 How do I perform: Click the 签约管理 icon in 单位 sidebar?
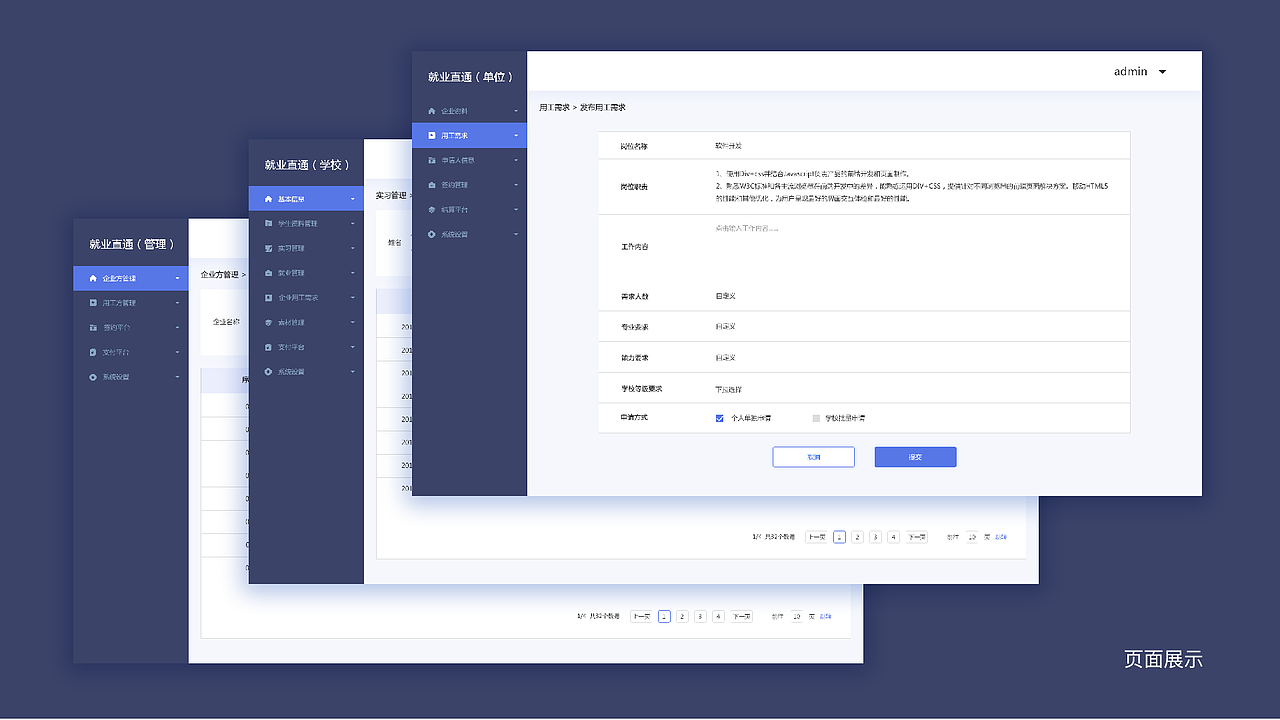coord(431,185)
